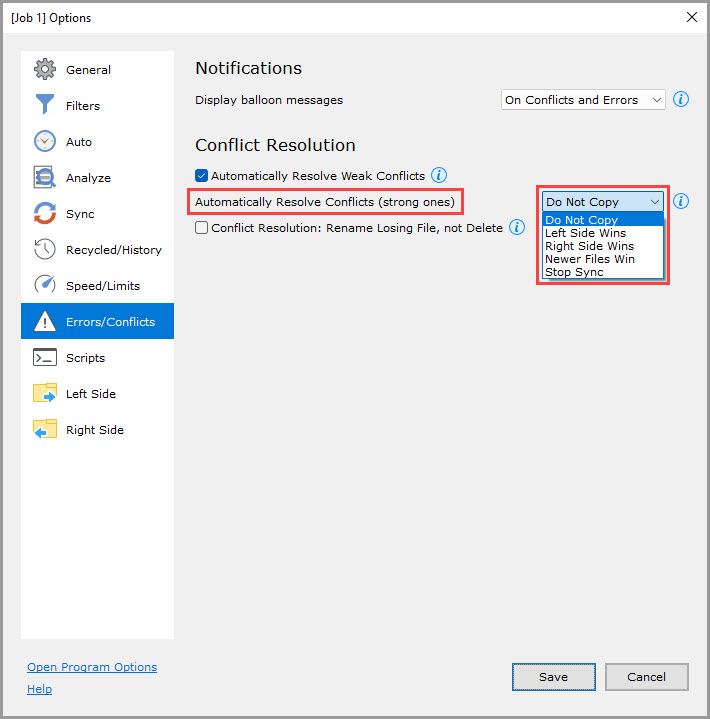
Task: Pick Stop Sync in the conflict list
Action: (x=575, y=272)
